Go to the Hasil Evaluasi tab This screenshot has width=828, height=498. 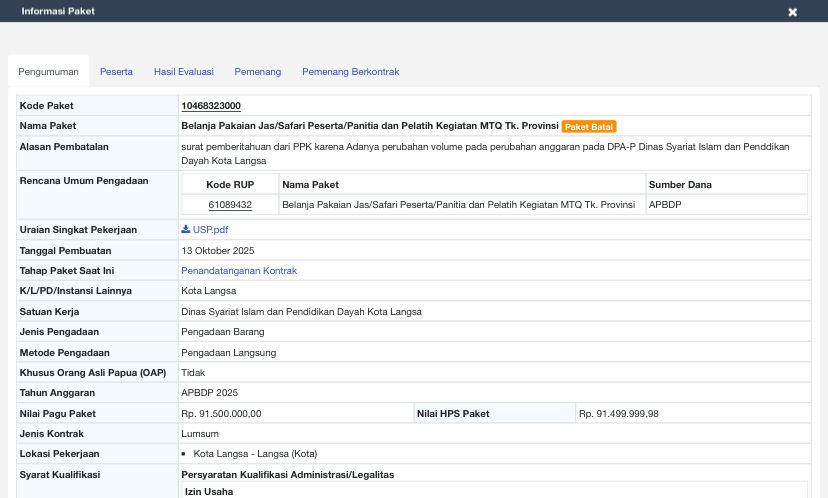[x=183, y=72]
